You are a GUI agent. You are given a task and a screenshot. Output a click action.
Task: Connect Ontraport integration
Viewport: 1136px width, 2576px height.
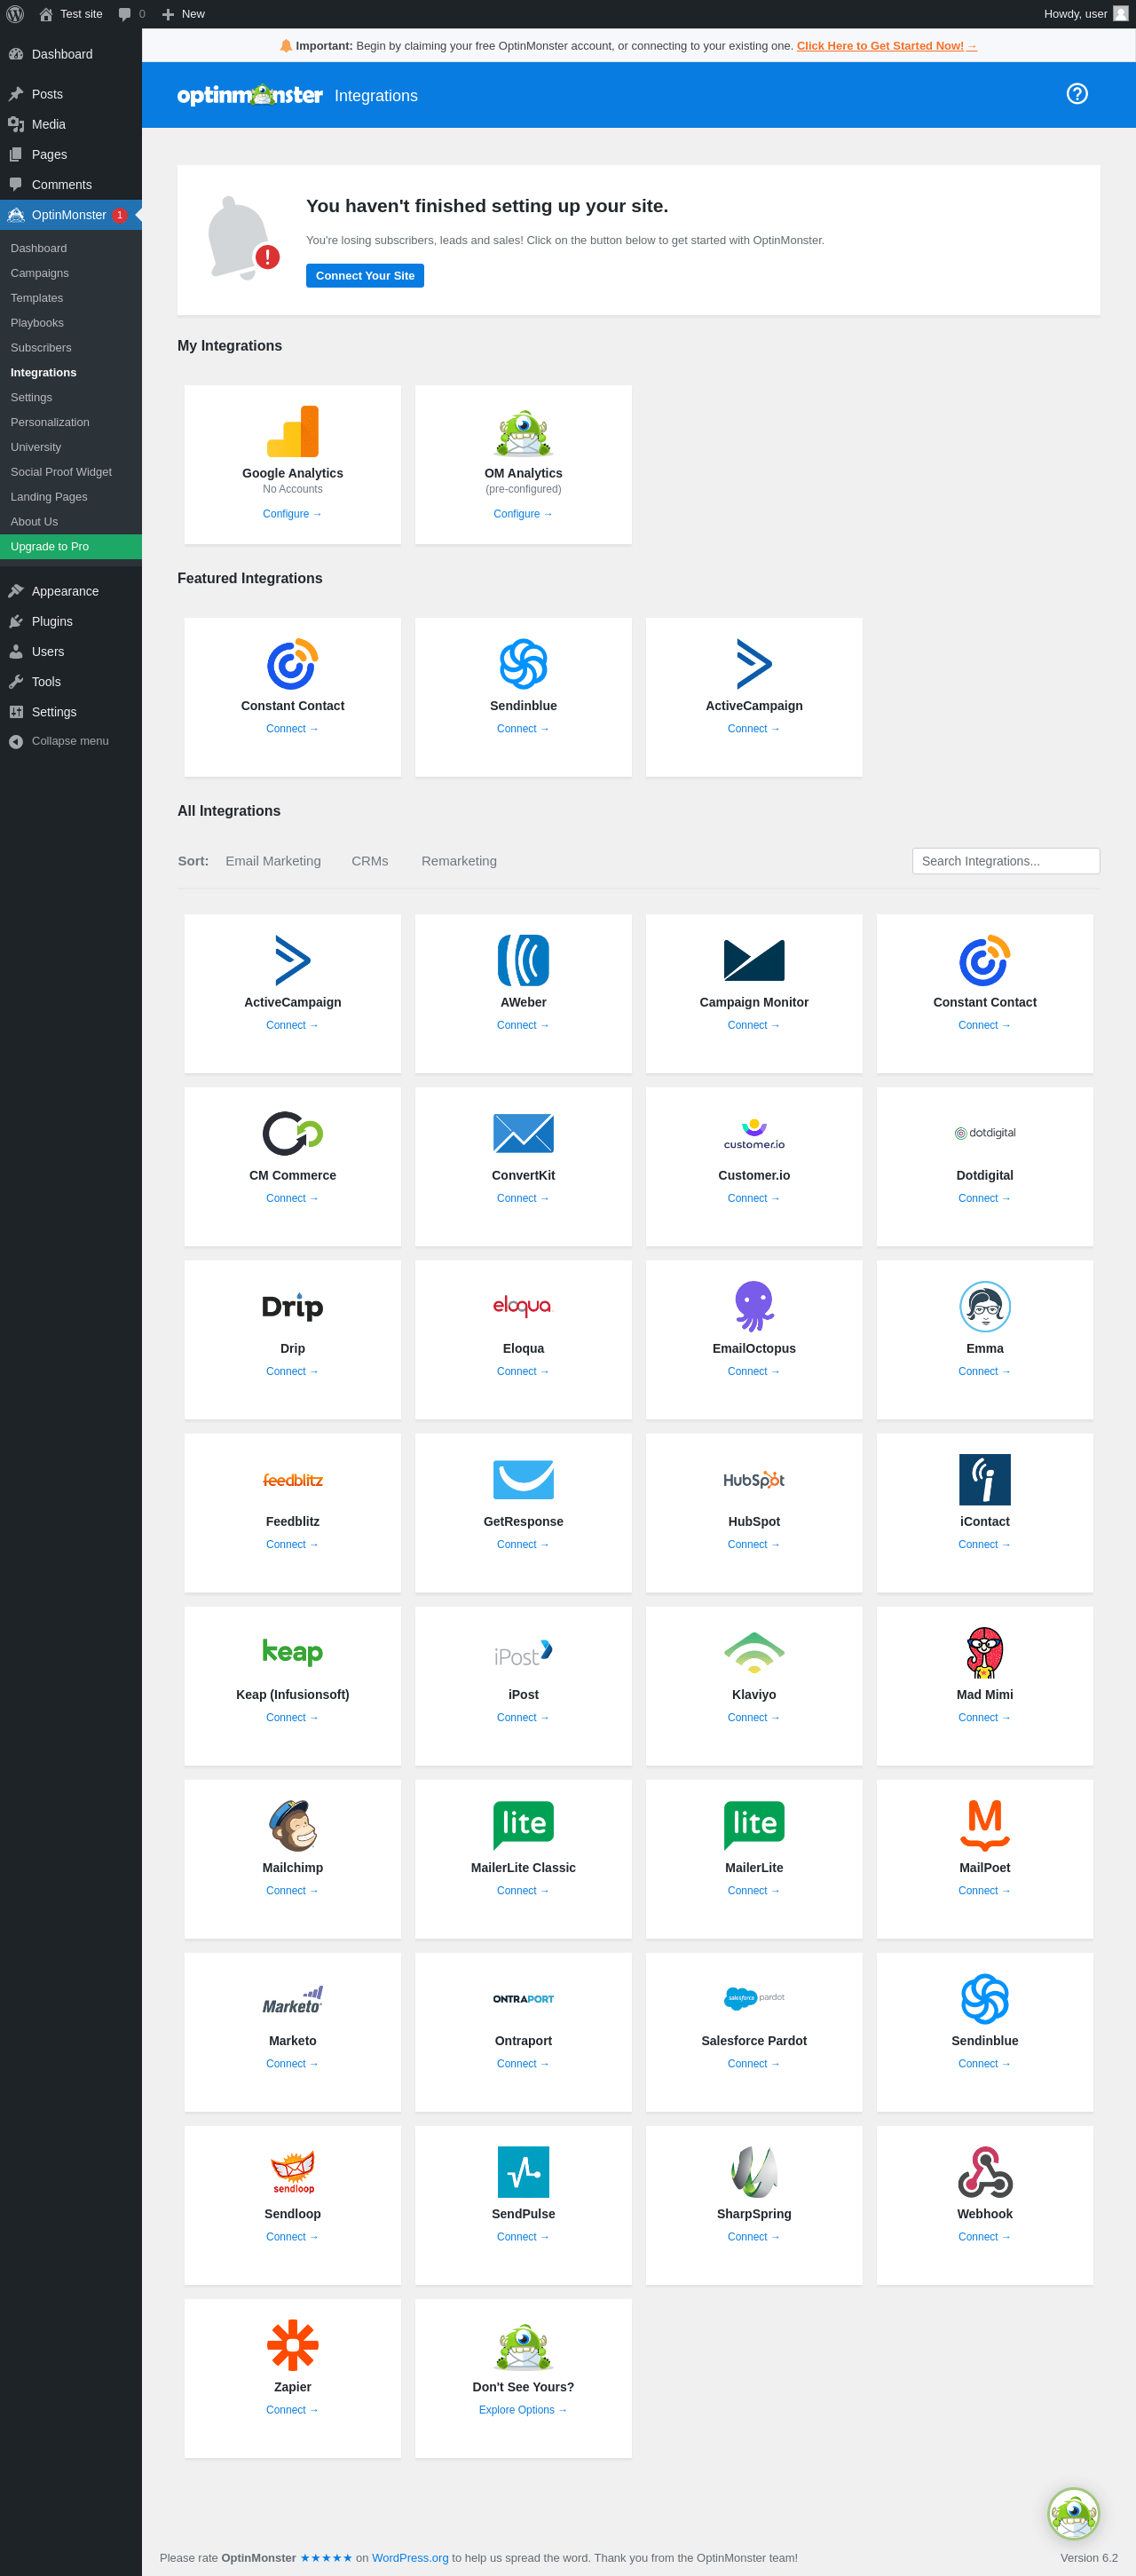pos(523,2063)
